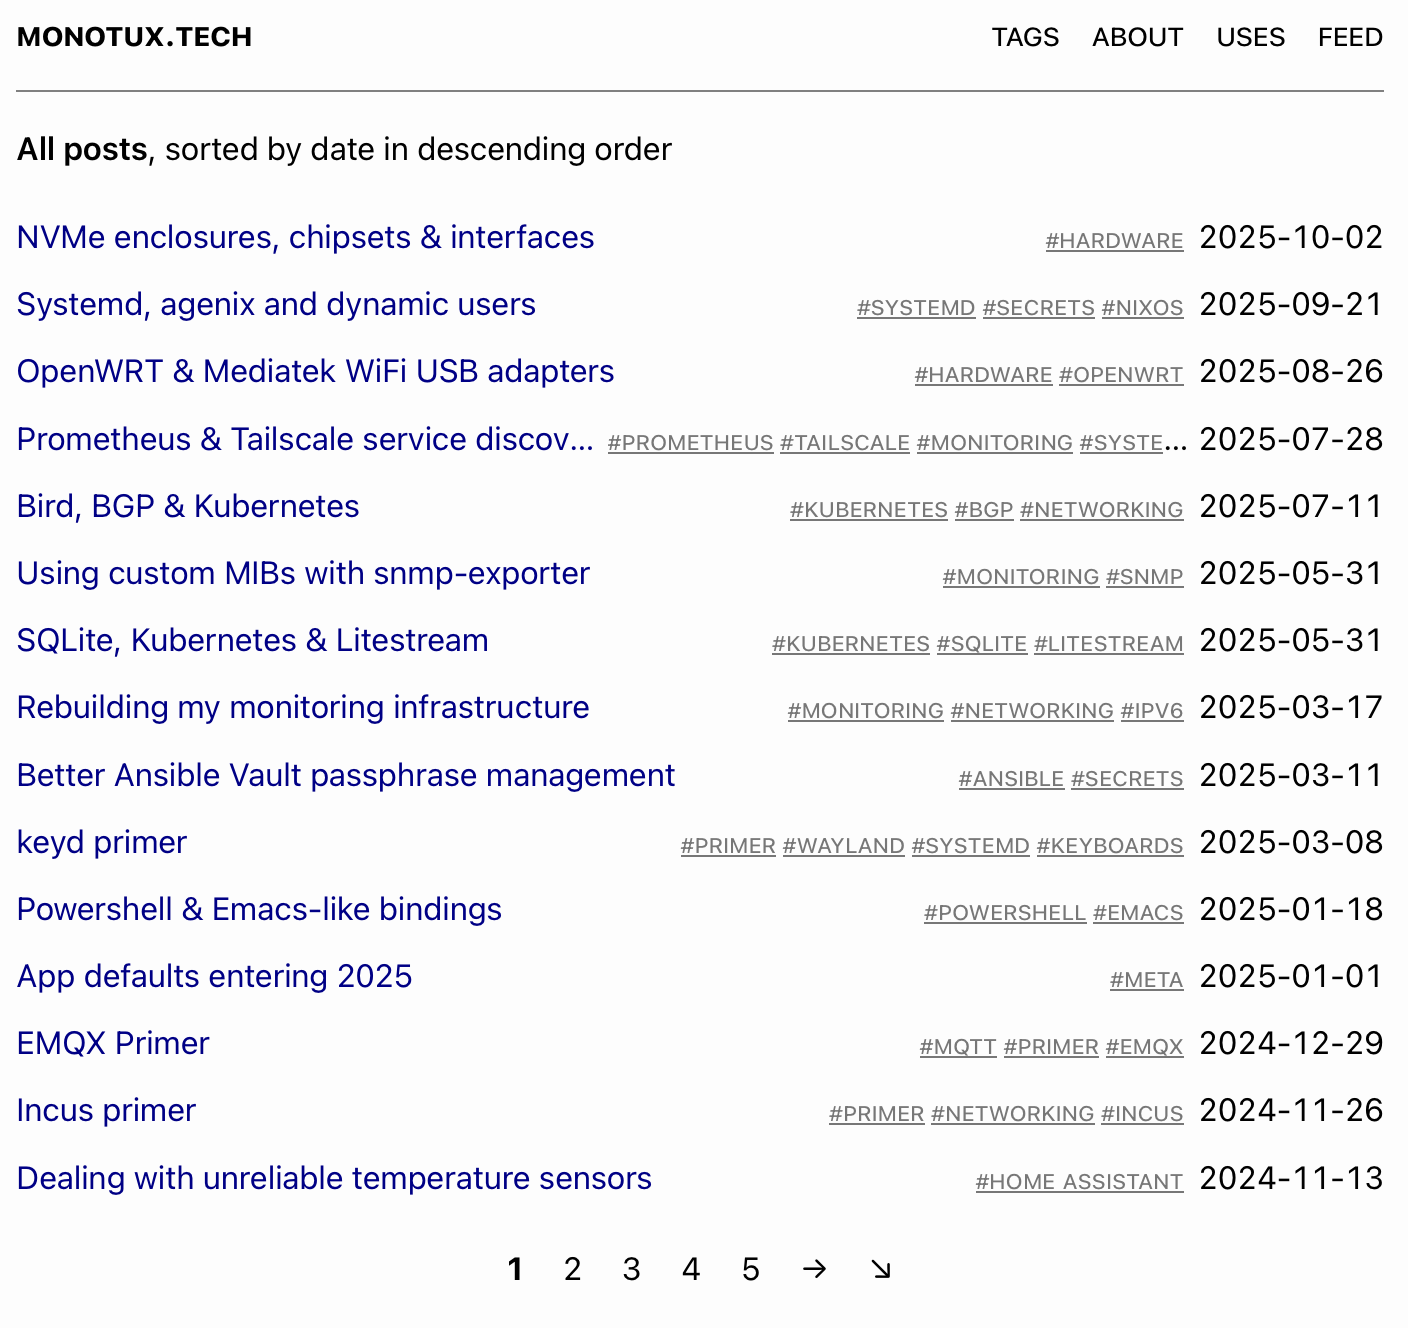Jump to last page diagonal arrow
Screen dimensions: 1408x1328
(880, 1269)
